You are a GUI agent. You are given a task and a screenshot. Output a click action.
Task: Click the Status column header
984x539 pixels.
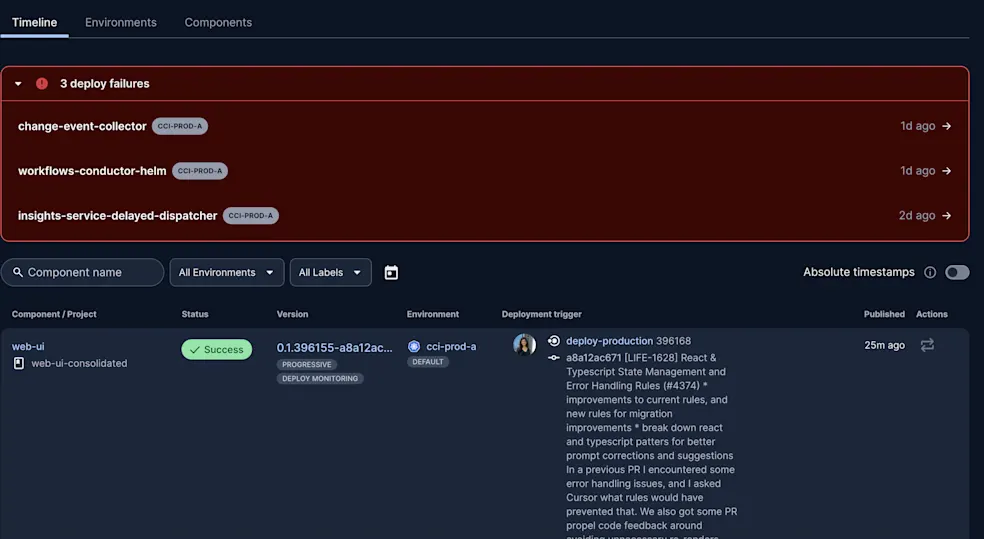click(x=195, y=314)
